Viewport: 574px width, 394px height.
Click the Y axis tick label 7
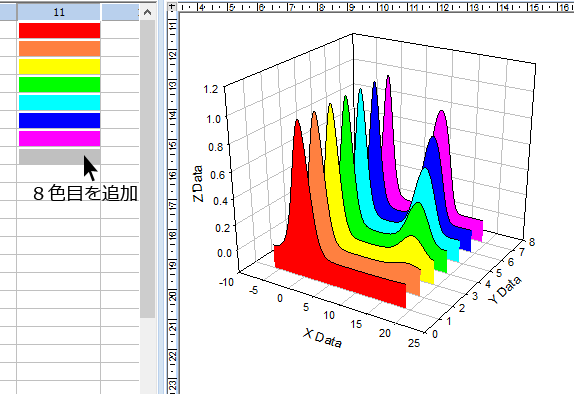click(522, 252)
